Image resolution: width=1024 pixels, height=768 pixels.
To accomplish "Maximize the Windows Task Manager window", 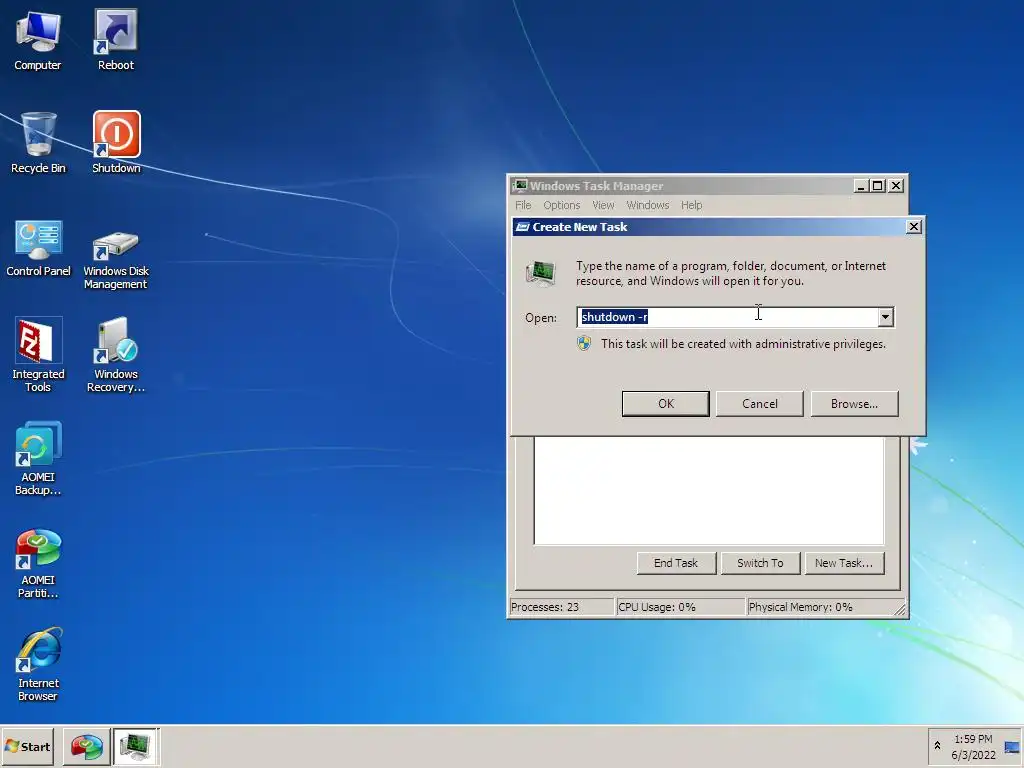I will [x=878, y=185].
